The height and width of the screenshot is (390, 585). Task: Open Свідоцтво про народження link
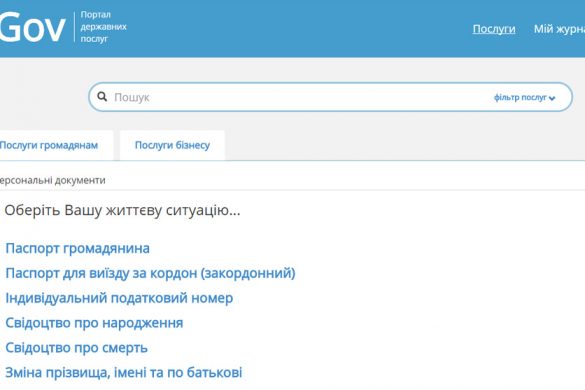[x=94, y=323]
